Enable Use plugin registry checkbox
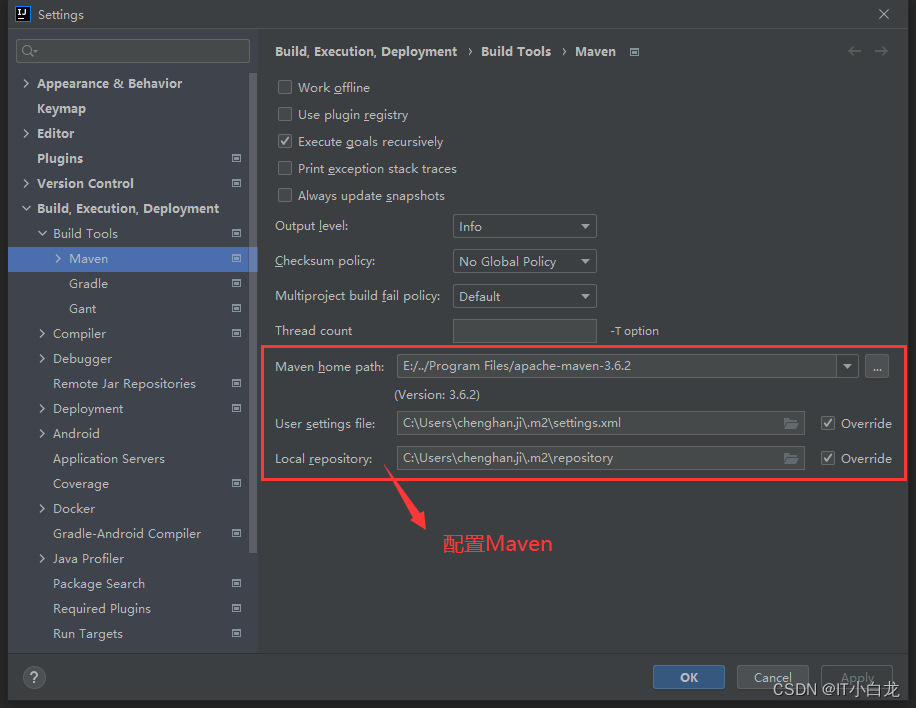The image size is (916, 708). 285,114
